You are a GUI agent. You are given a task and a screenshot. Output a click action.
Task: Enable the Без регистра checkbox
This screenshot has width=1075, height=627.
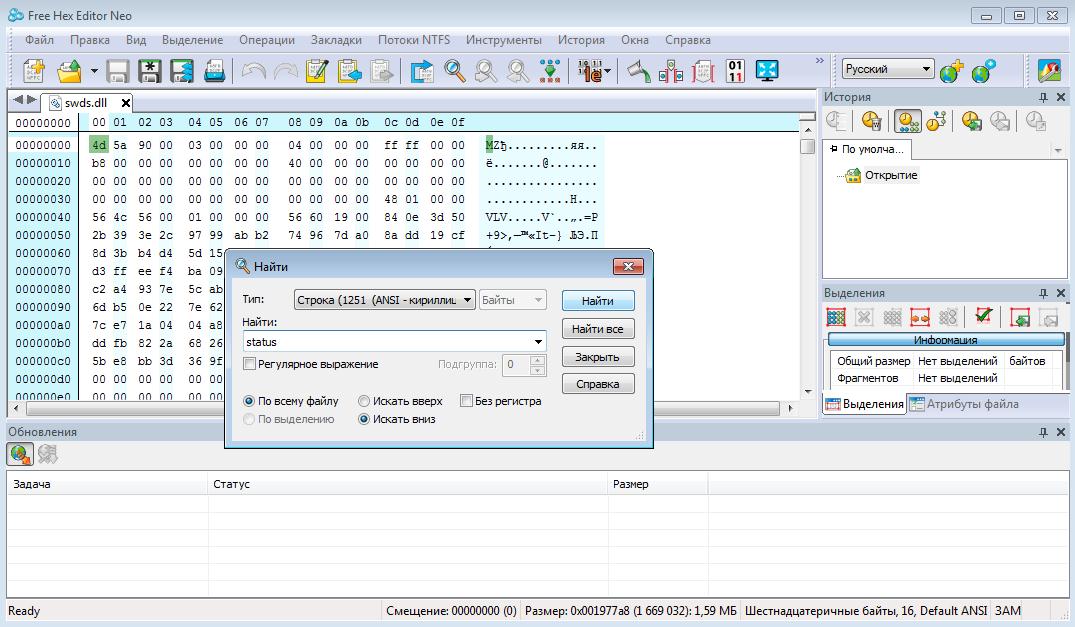466,401
